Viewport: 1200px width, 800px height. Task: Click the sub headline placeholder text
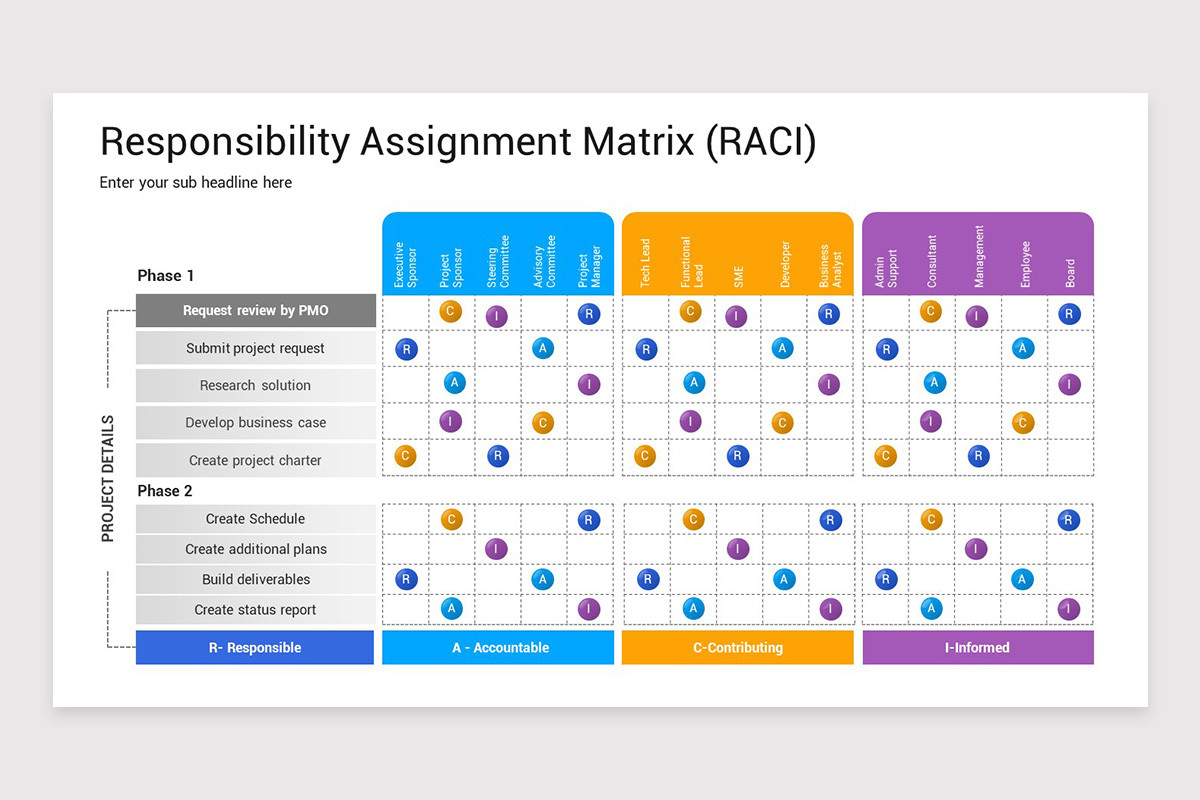pos(196,183)
